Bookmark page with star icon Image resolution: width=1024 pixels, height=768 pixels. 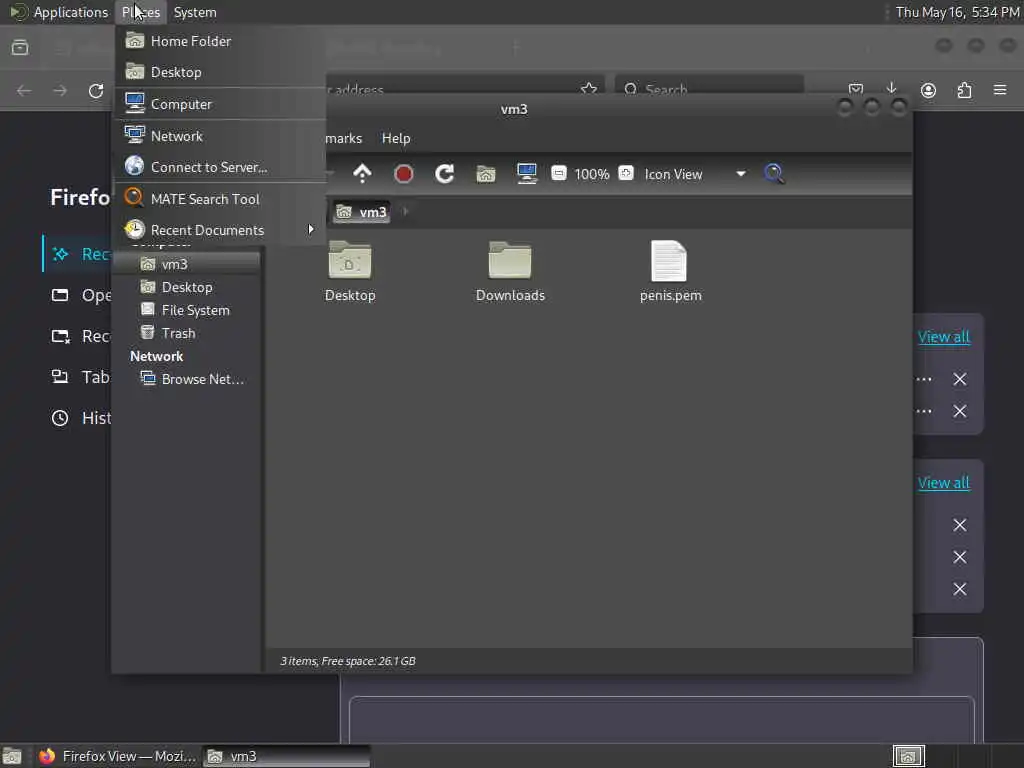pyautogui.click(x=589, y=89)
